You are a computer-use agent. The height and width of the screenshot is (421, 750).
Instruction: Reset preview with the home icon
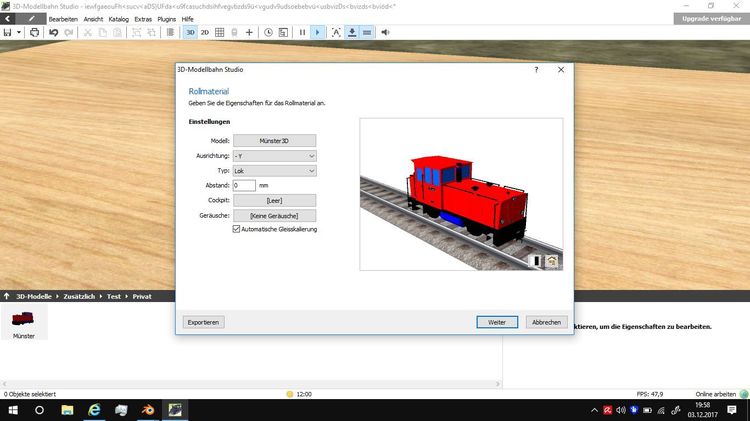click(x=551, y=261)
